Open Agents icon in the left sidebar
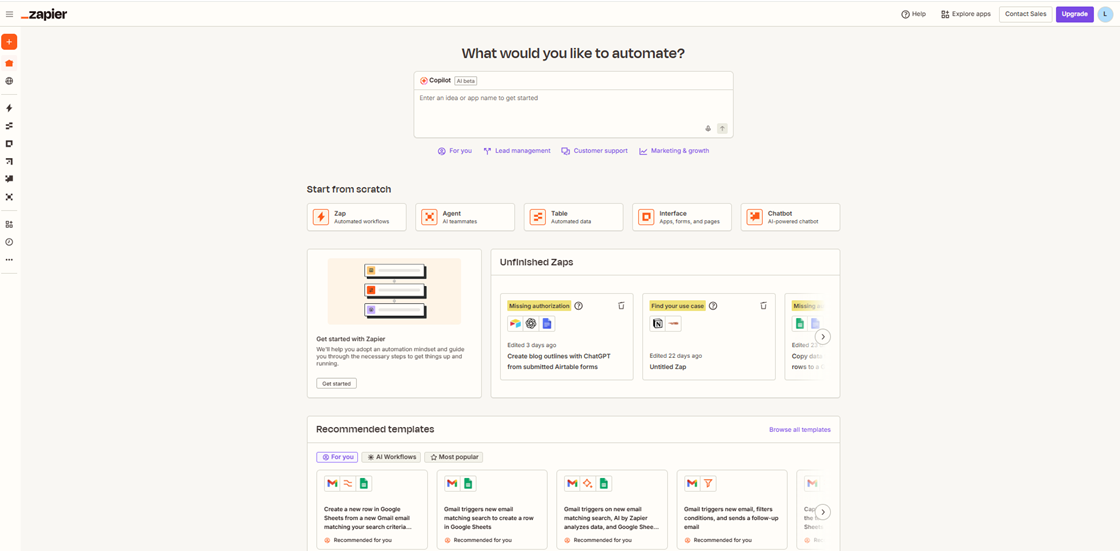The width and height of the screenshot is (1120, 551). pos(9,197)
